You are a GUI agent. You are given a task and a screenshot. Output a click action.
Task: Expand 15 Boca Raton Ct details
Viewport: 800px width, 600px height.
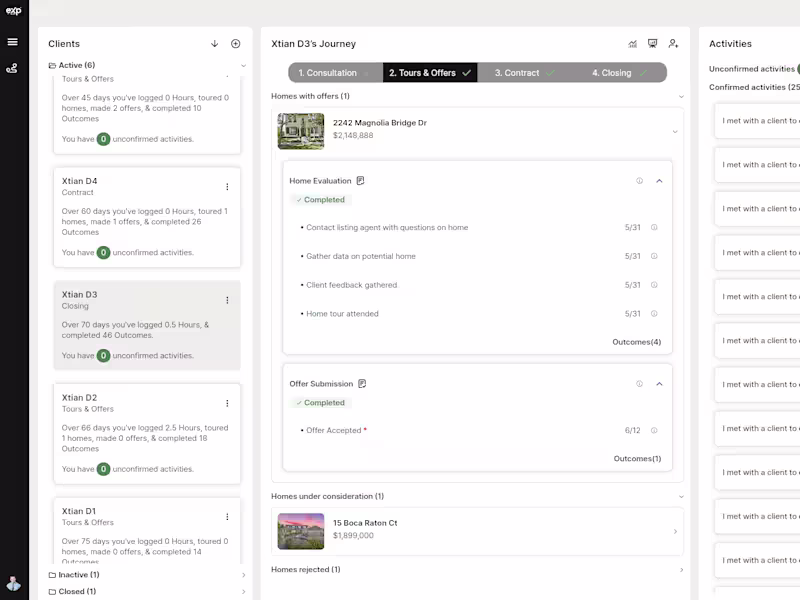coord(675,532)
